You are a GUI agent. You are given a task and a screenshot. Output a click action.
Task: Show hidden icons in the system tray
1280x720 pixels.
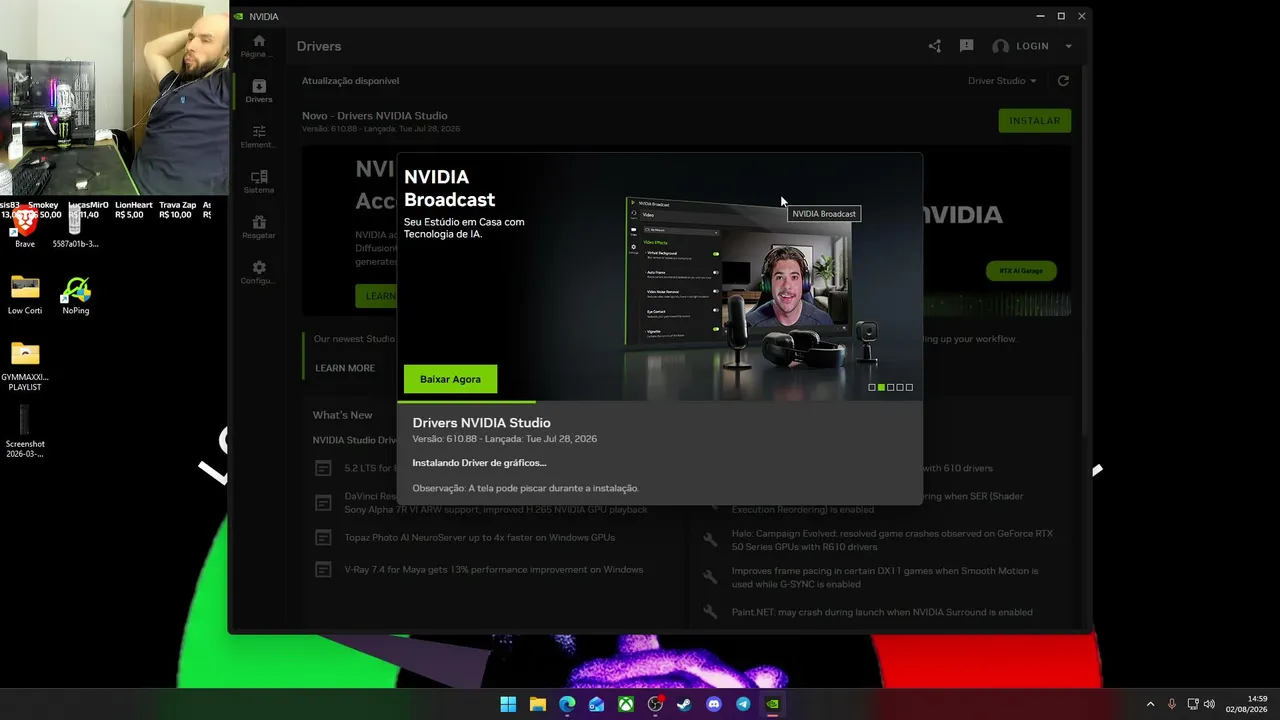(1150, 704)
